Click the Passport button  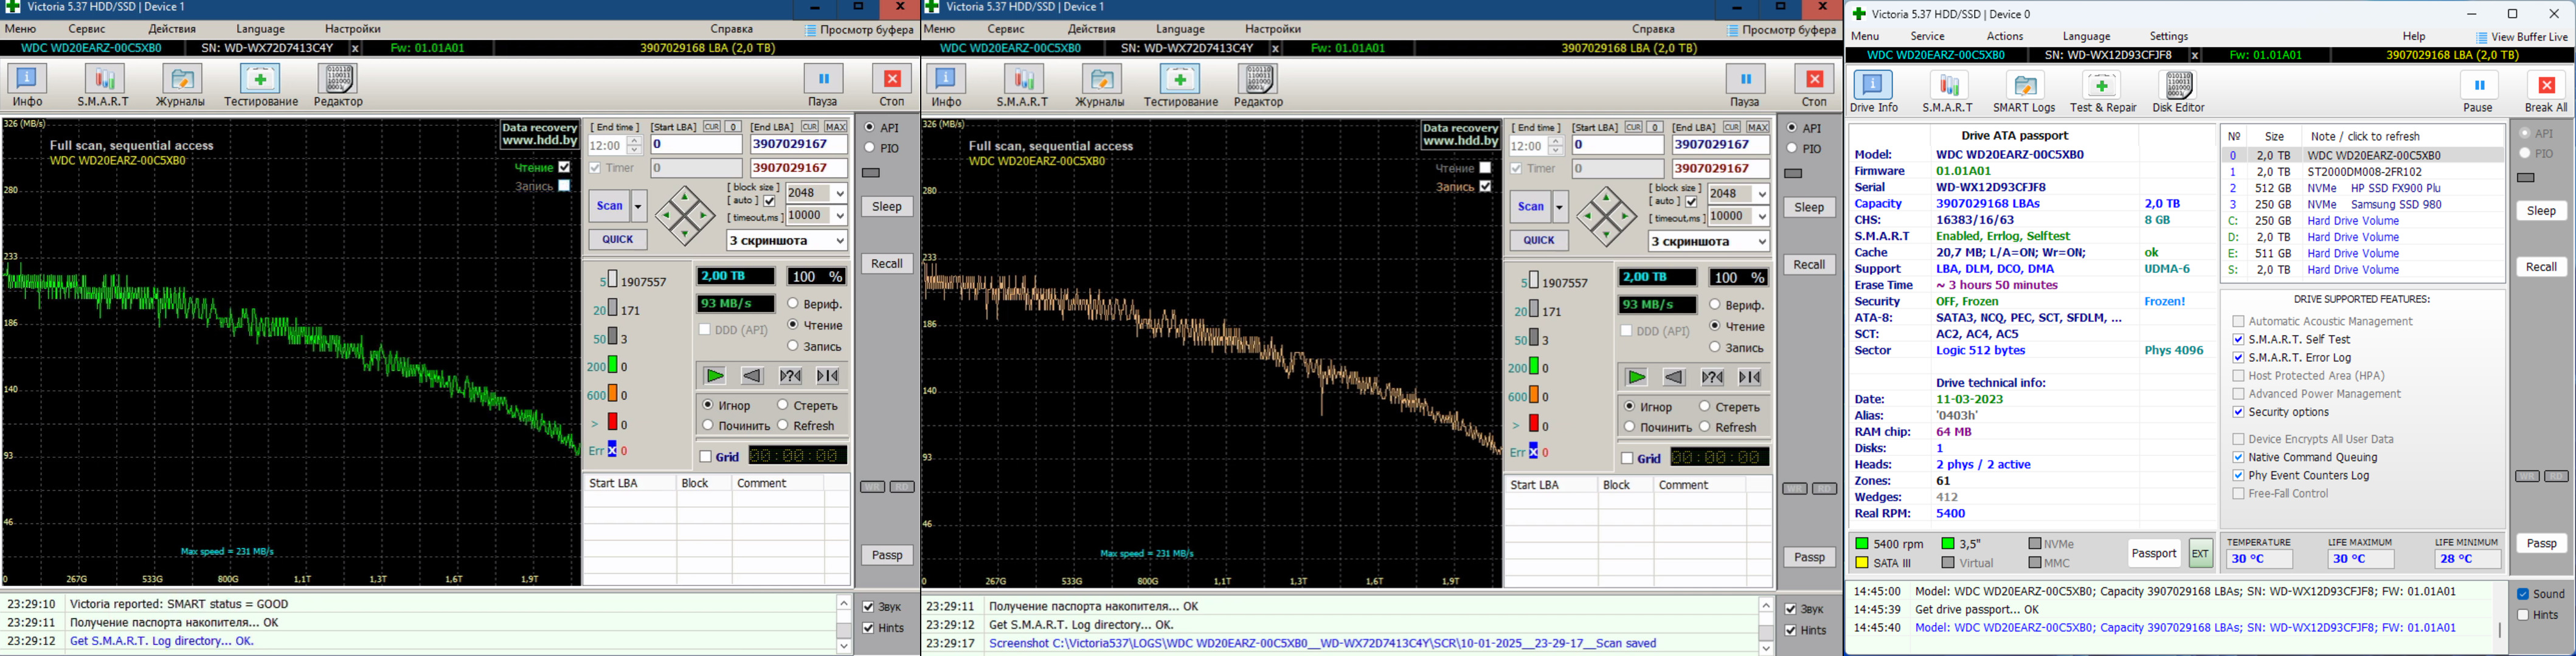[2153, 553]
